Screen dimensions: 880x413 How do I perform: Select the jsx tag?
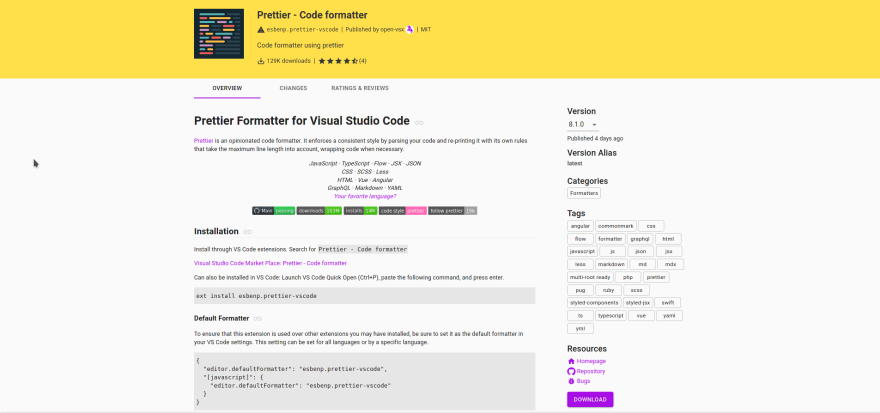pyautogui.click(x=670, y=251)
